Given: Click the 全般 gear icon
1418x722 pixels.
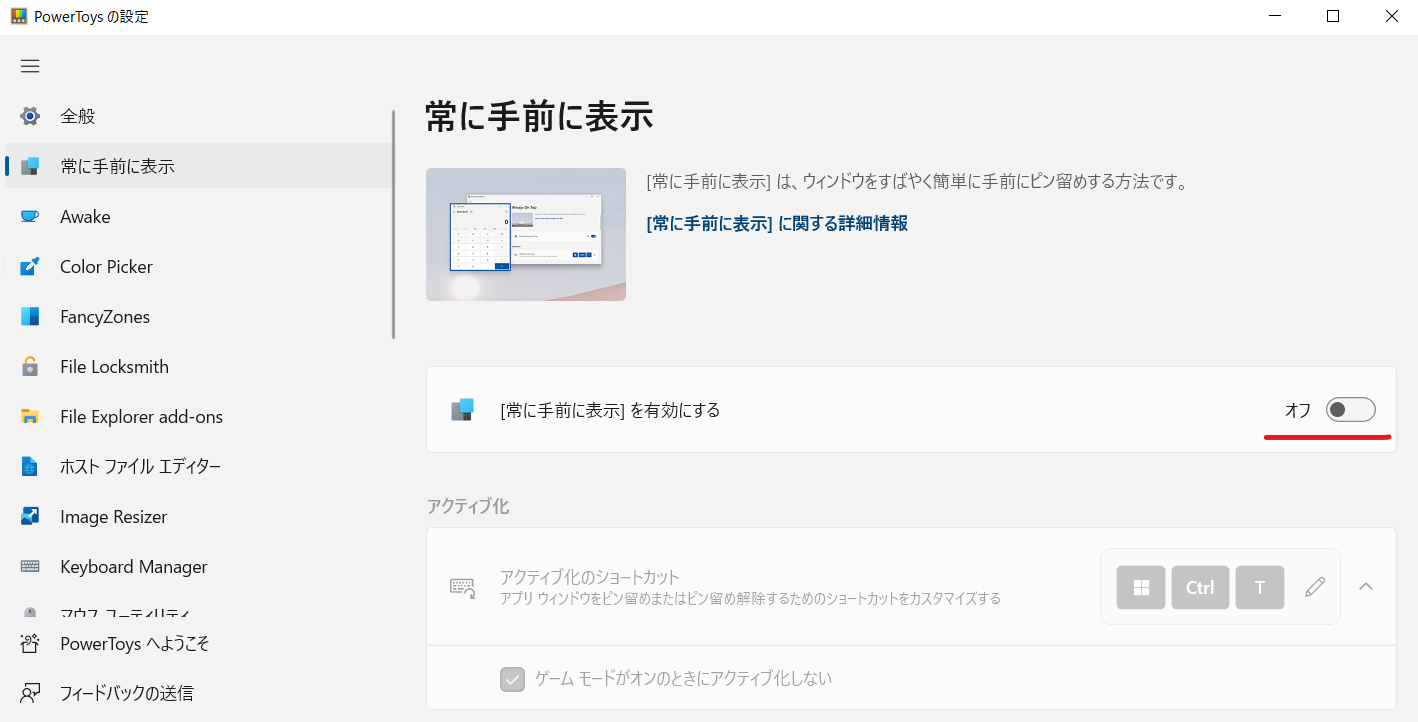Looking at the screenshot, I should pyautogui.click(x=30, y=116).
